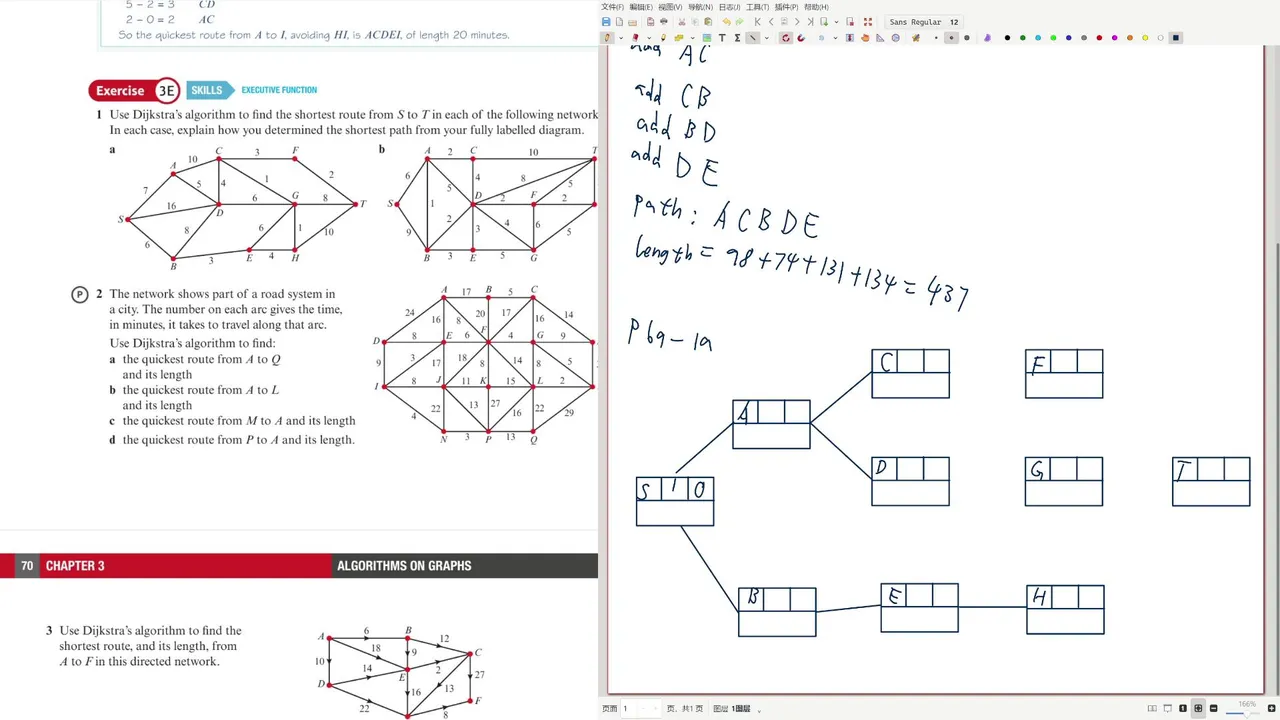The height and width of the screenshot is (720, 1280).
Task: Open the 视图(V) menu
Action: click(x=670, y=7)
